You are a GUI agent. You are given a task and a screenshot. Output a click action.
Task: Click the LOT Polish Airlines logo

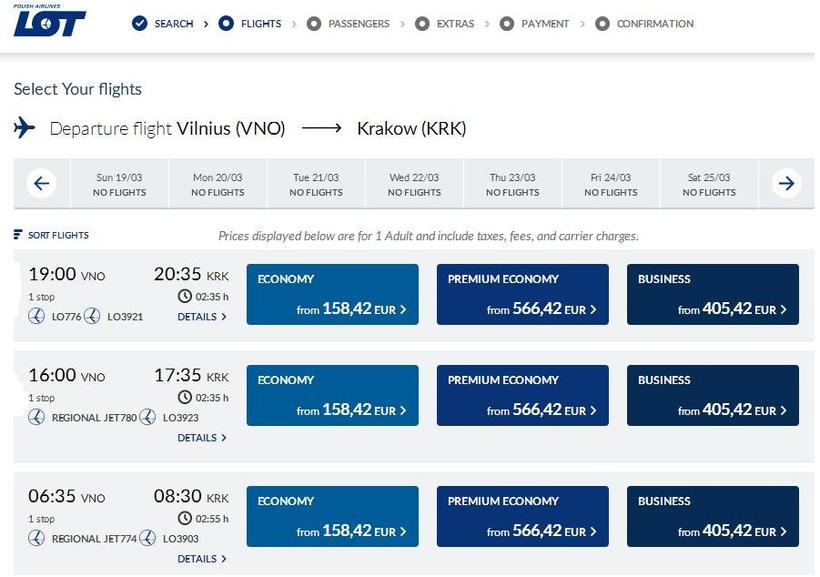point(49,24)
